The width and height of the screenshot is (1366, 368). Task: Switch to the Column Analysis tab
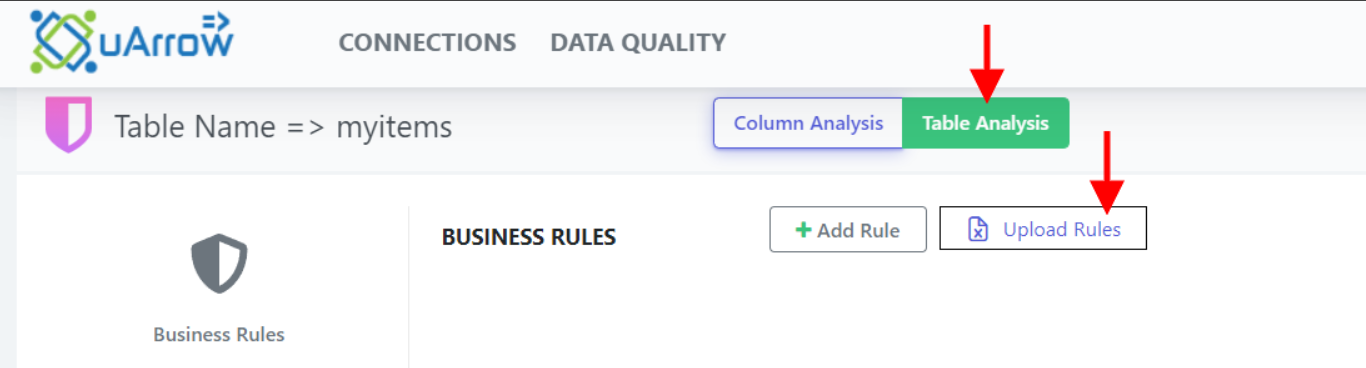(x=808, y=123)
